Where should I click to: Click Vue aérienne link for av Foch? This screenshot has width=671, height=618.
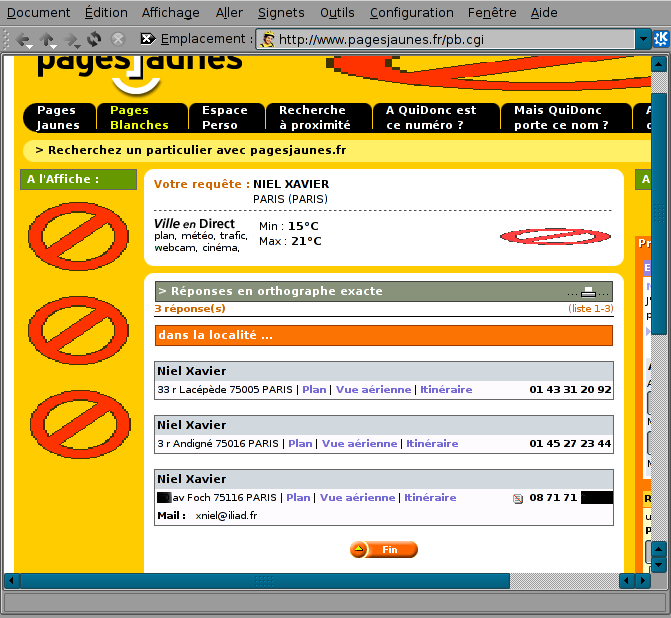click(x=358, y=498)
